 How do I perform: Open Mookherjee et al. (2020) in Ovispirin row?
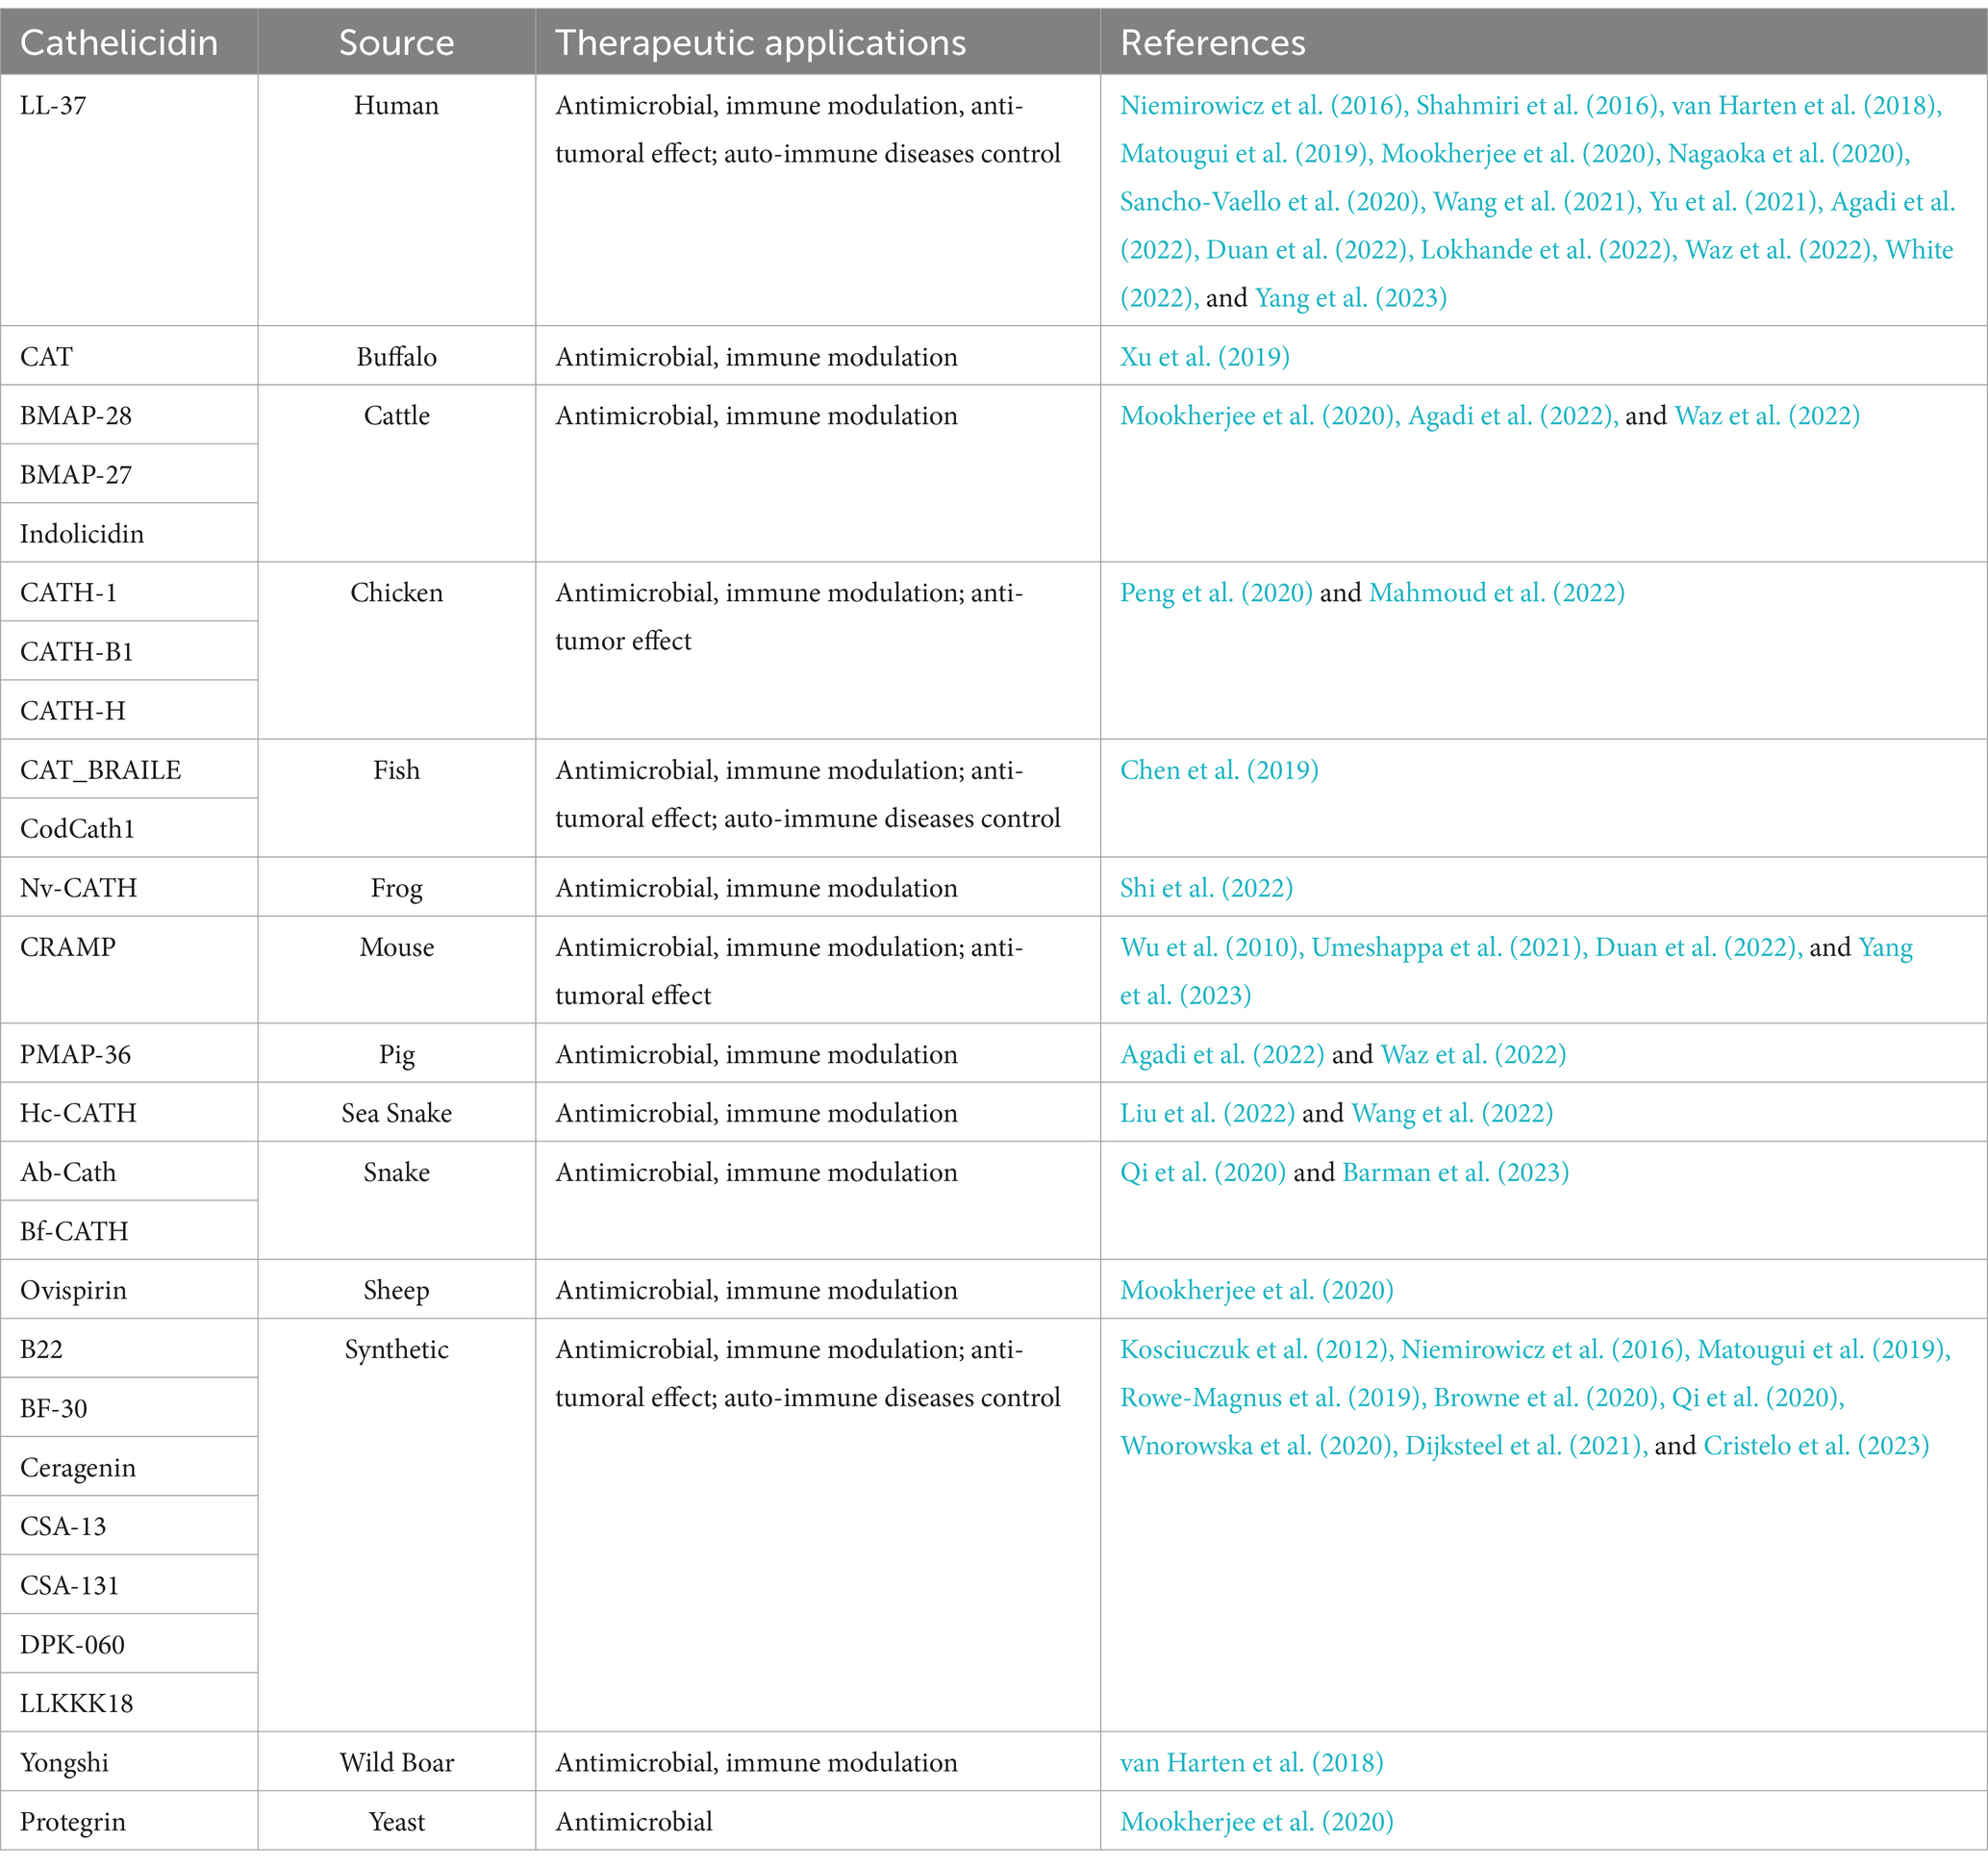pos(1256,1290)
